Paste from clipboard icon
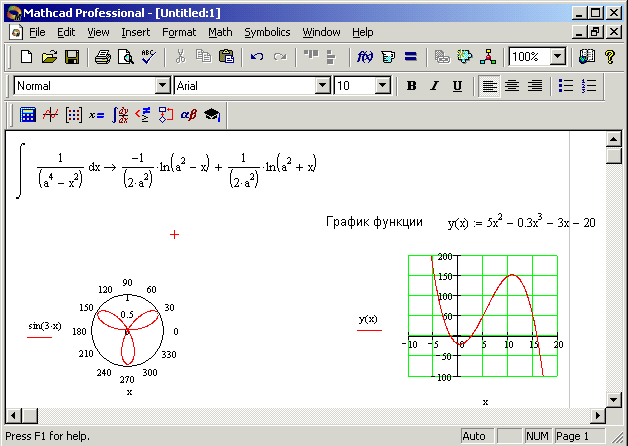 (226, 57)
